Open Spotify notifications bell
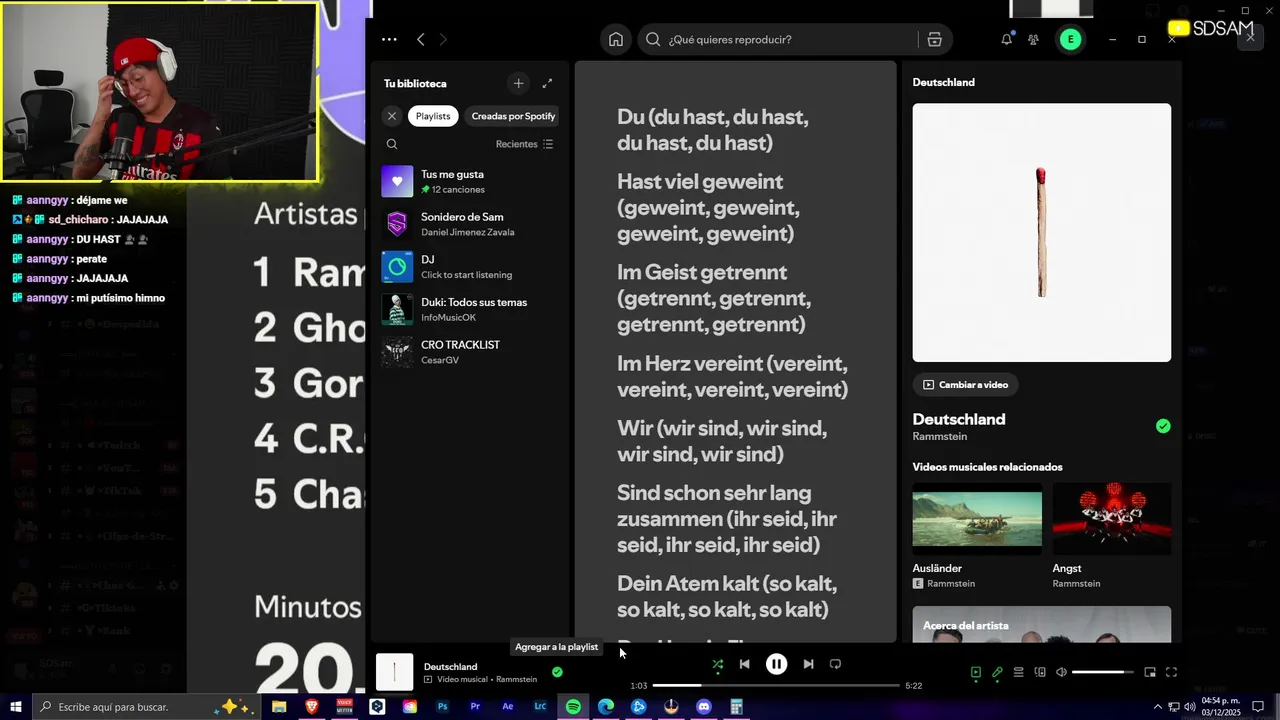The height and width of the screenshot is (720, 1280). (1007, 40)
